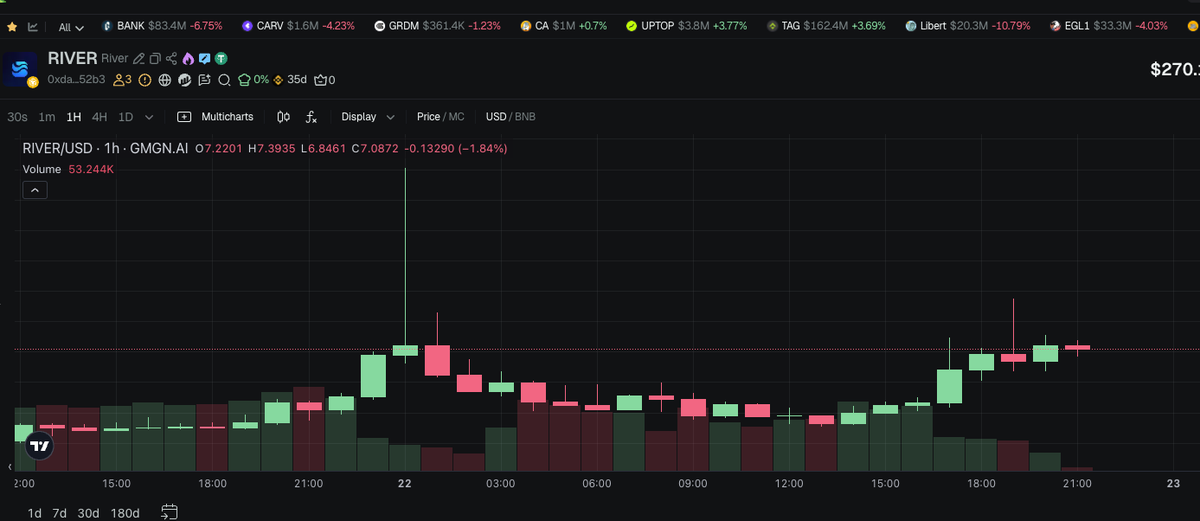Open the Libert token in ticker bar
This screenshot has width=1200, height=521.
(967, 25)
